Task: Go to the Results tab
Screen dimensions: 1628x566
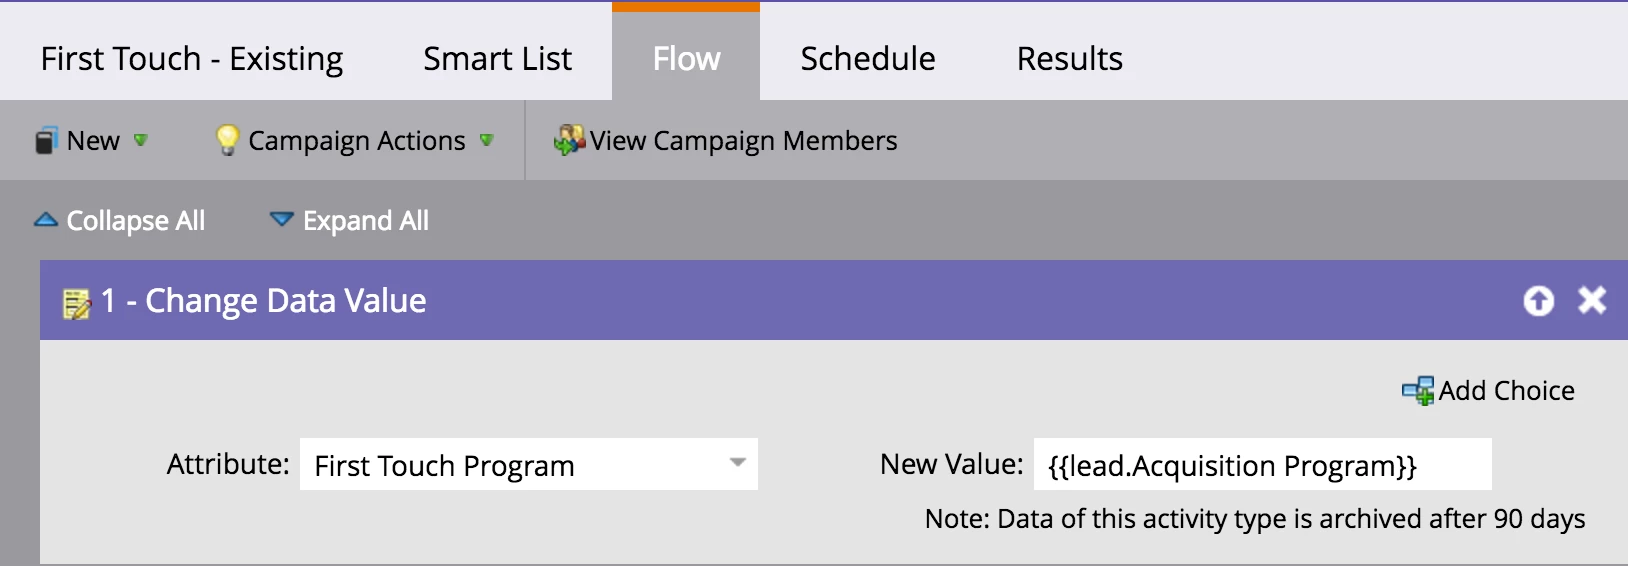Action: point(1069,59)
